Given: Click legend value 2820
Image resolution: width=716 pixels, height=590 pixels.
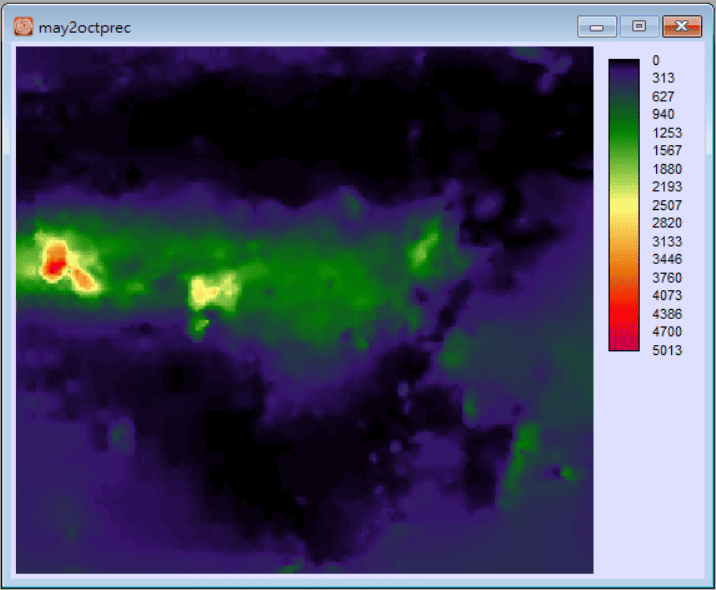Looking at the screenshot, I should pyautogui.click(x=667, y=223).
